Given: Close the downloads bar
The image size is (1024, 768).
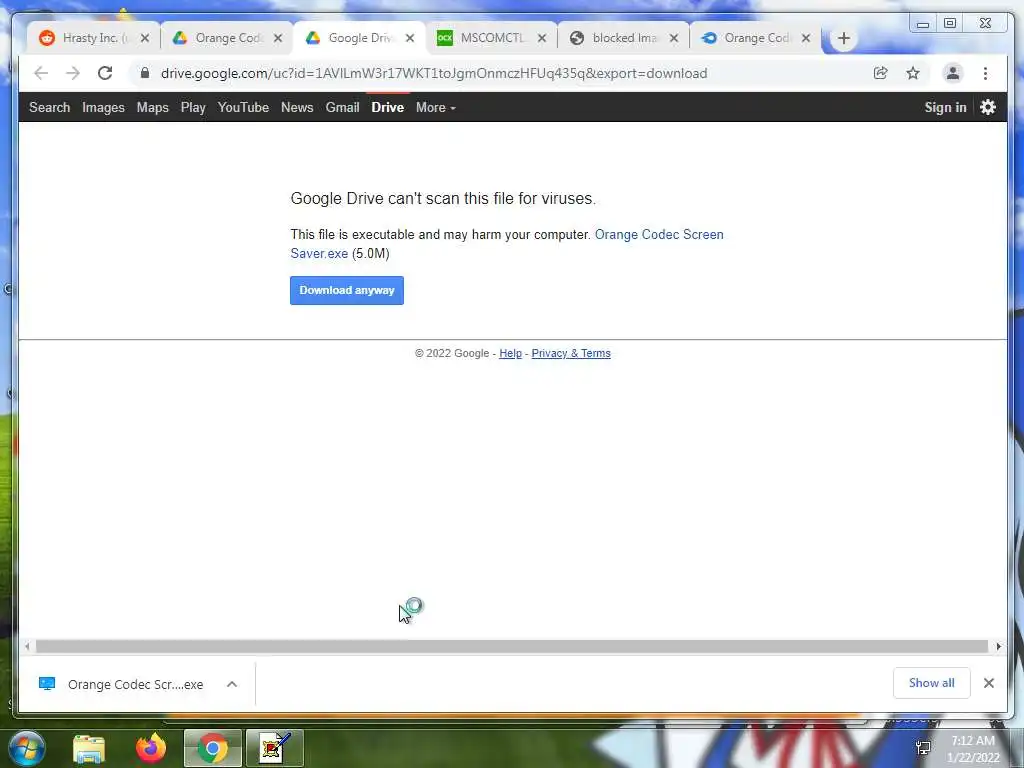Looking at the screenshot, I should tap(989, 683).
